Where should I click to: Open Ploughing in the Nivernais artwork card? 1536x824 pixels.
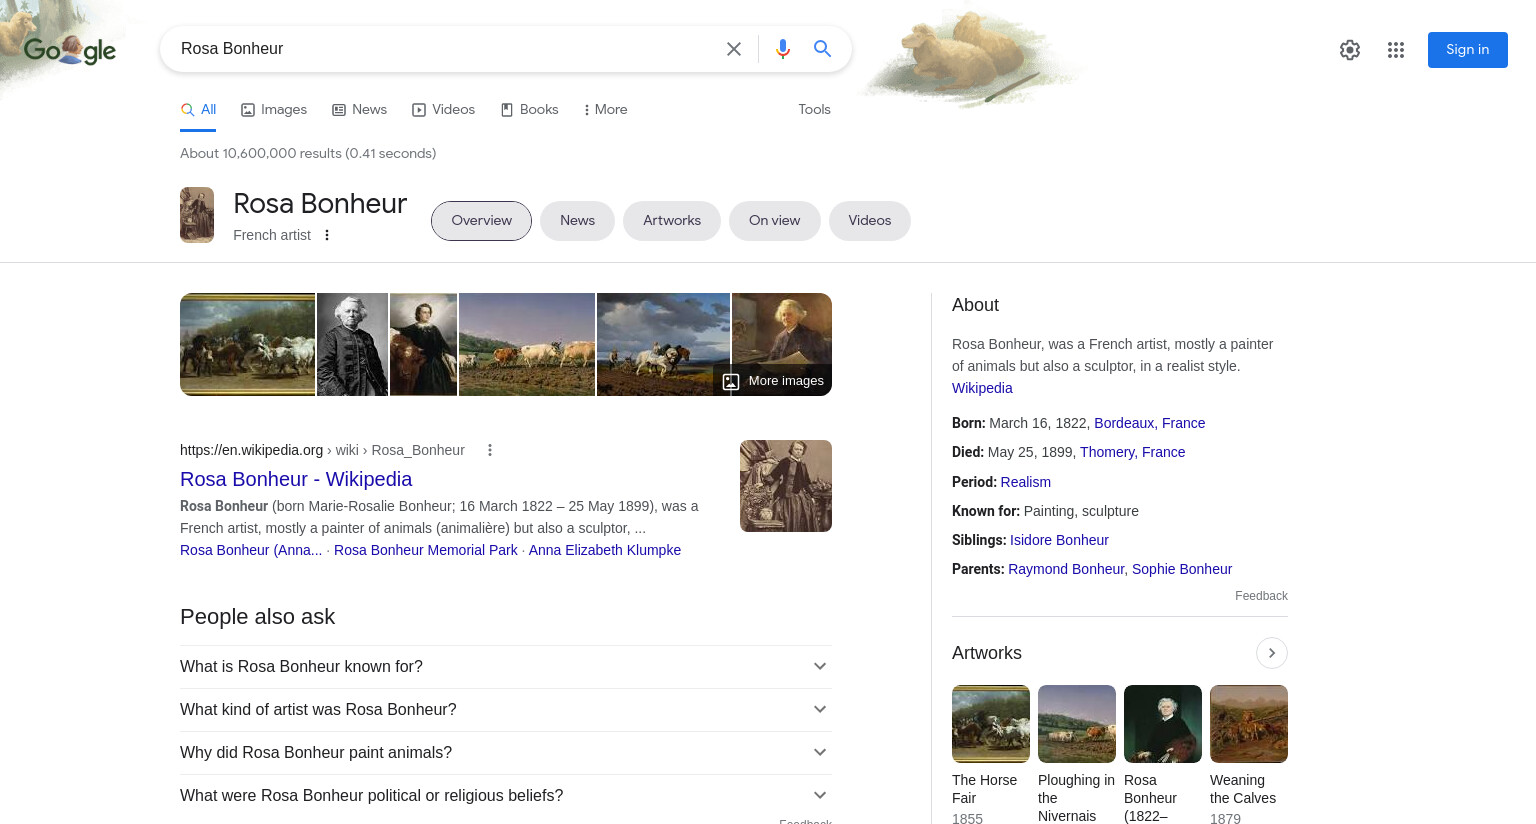pos(1077,755)
